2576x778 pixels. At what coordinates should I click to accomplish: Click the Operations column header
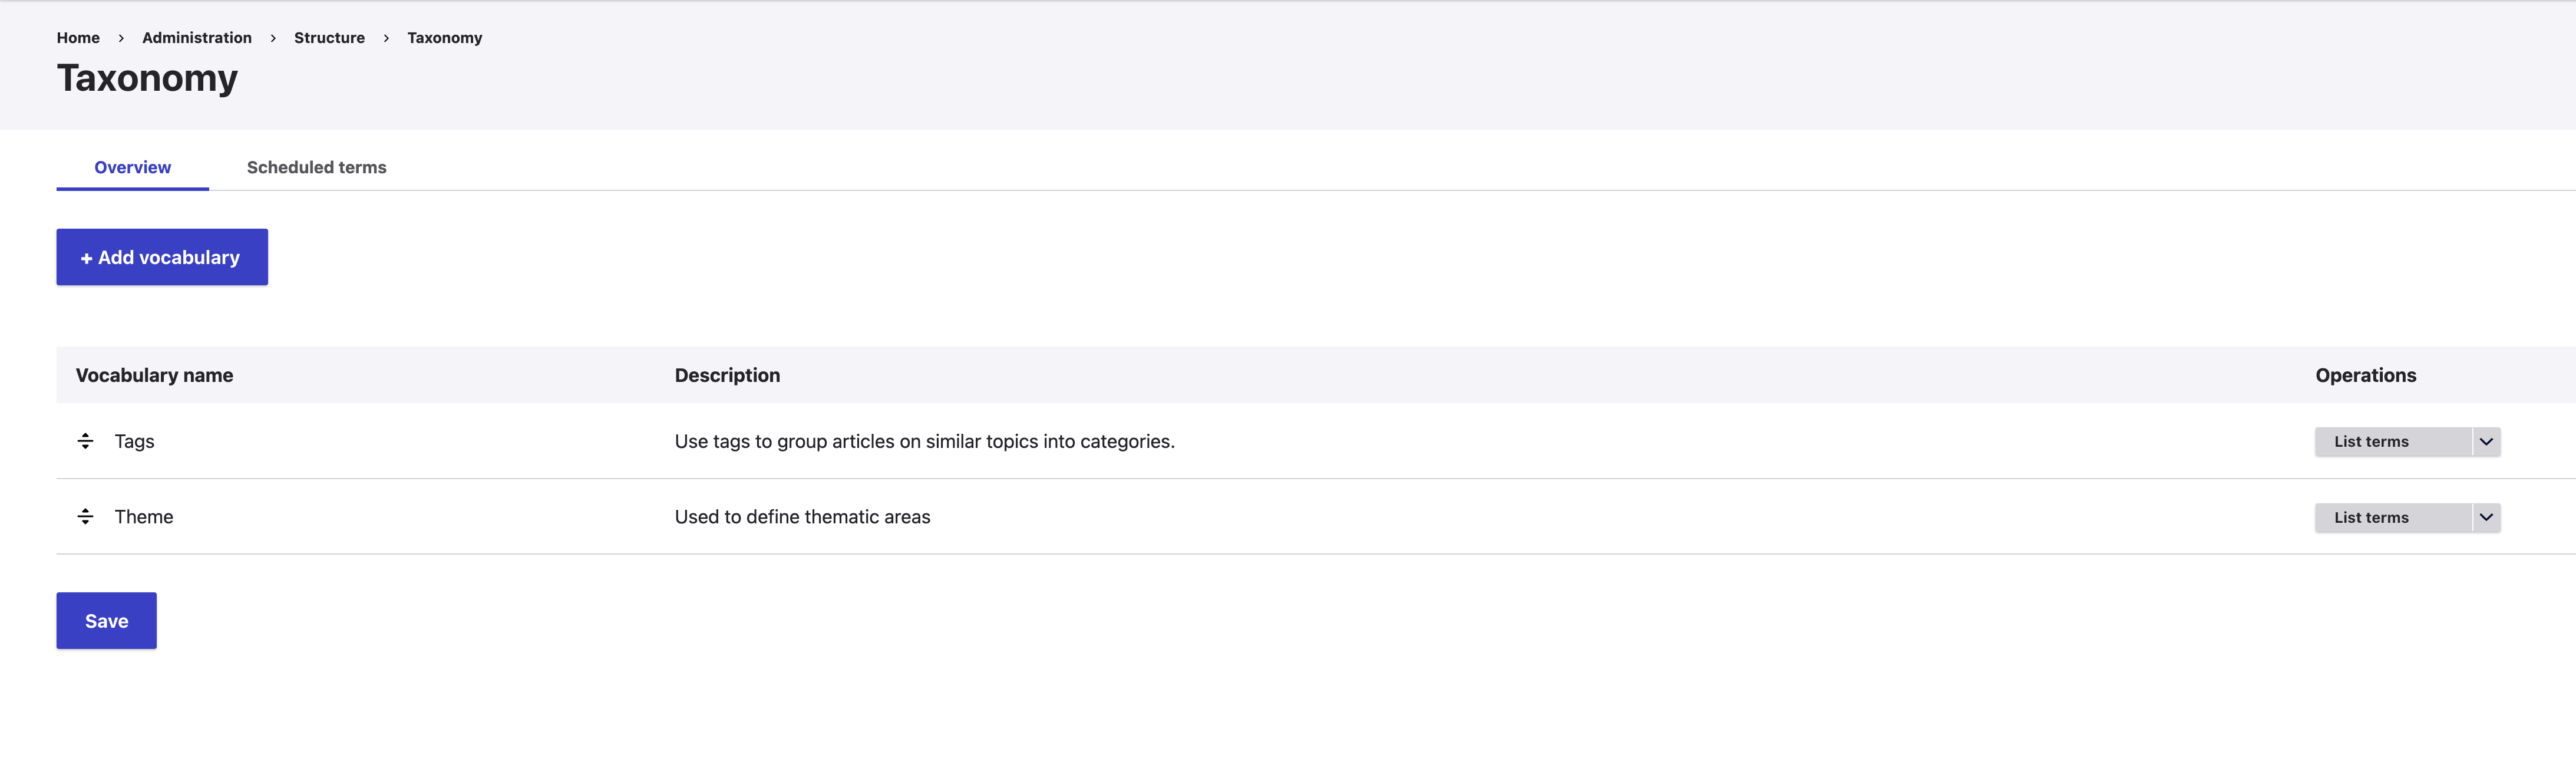(2365, 375)
